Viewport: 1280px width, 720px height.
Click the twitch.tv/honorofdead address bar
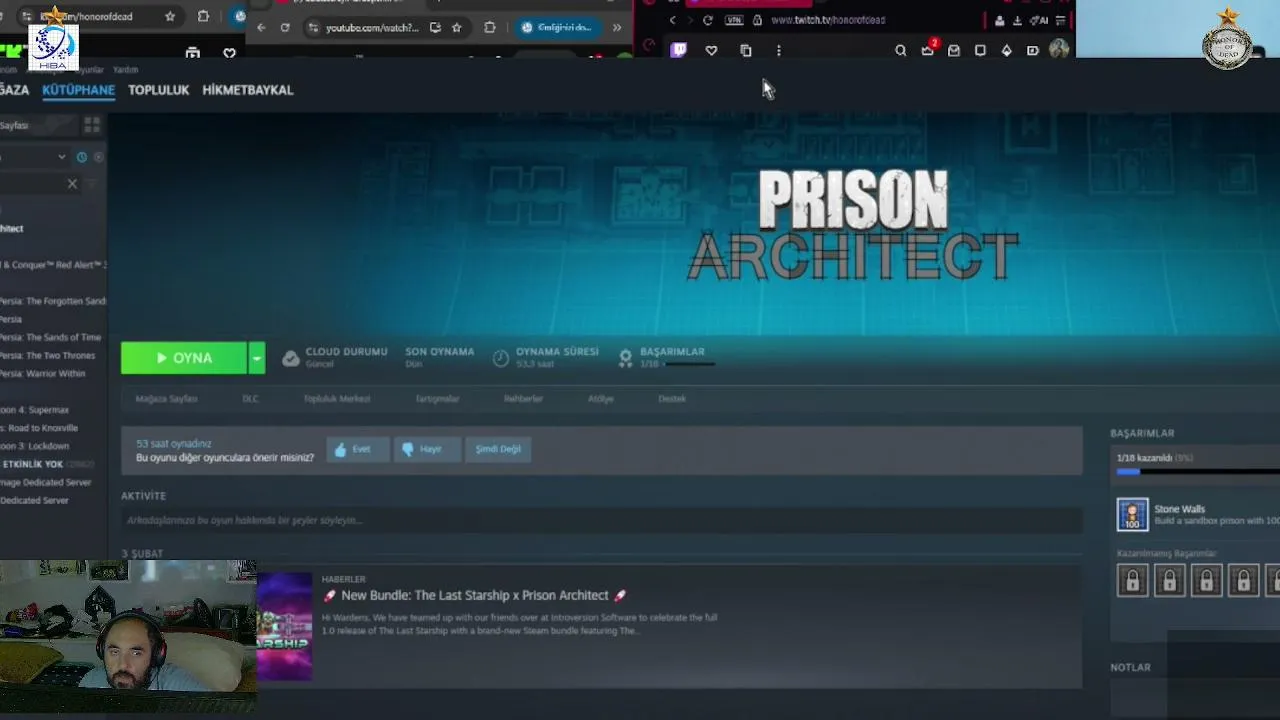pos(828,20)
